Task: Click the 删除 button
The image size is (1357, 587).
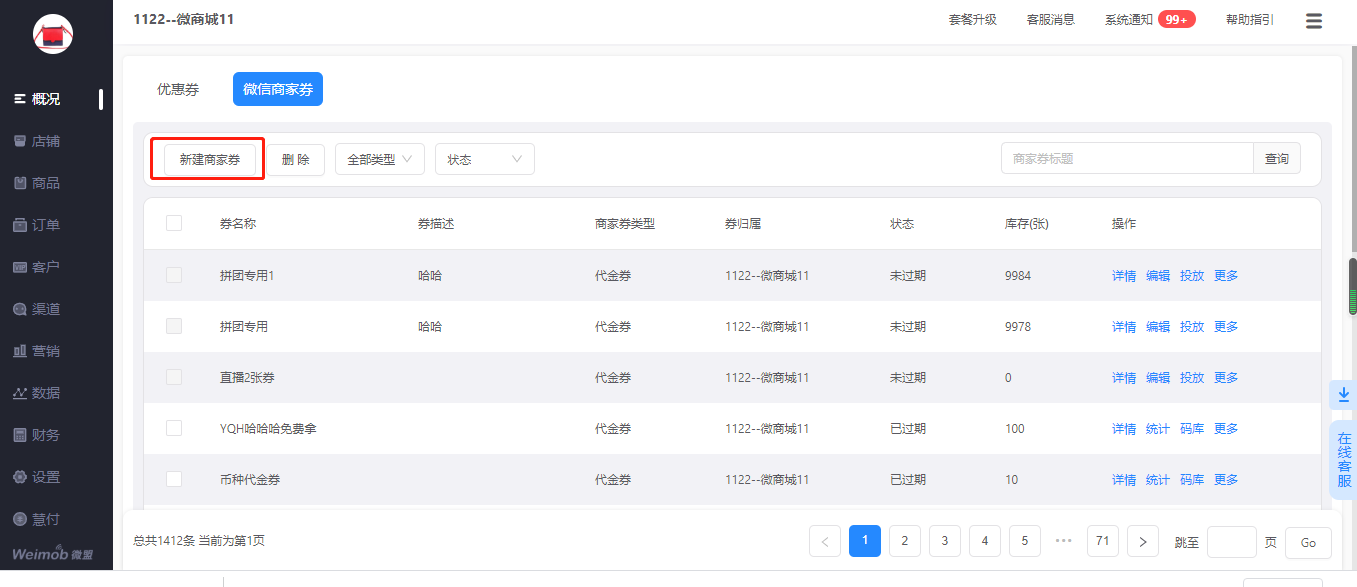Action: pos(295,159)
